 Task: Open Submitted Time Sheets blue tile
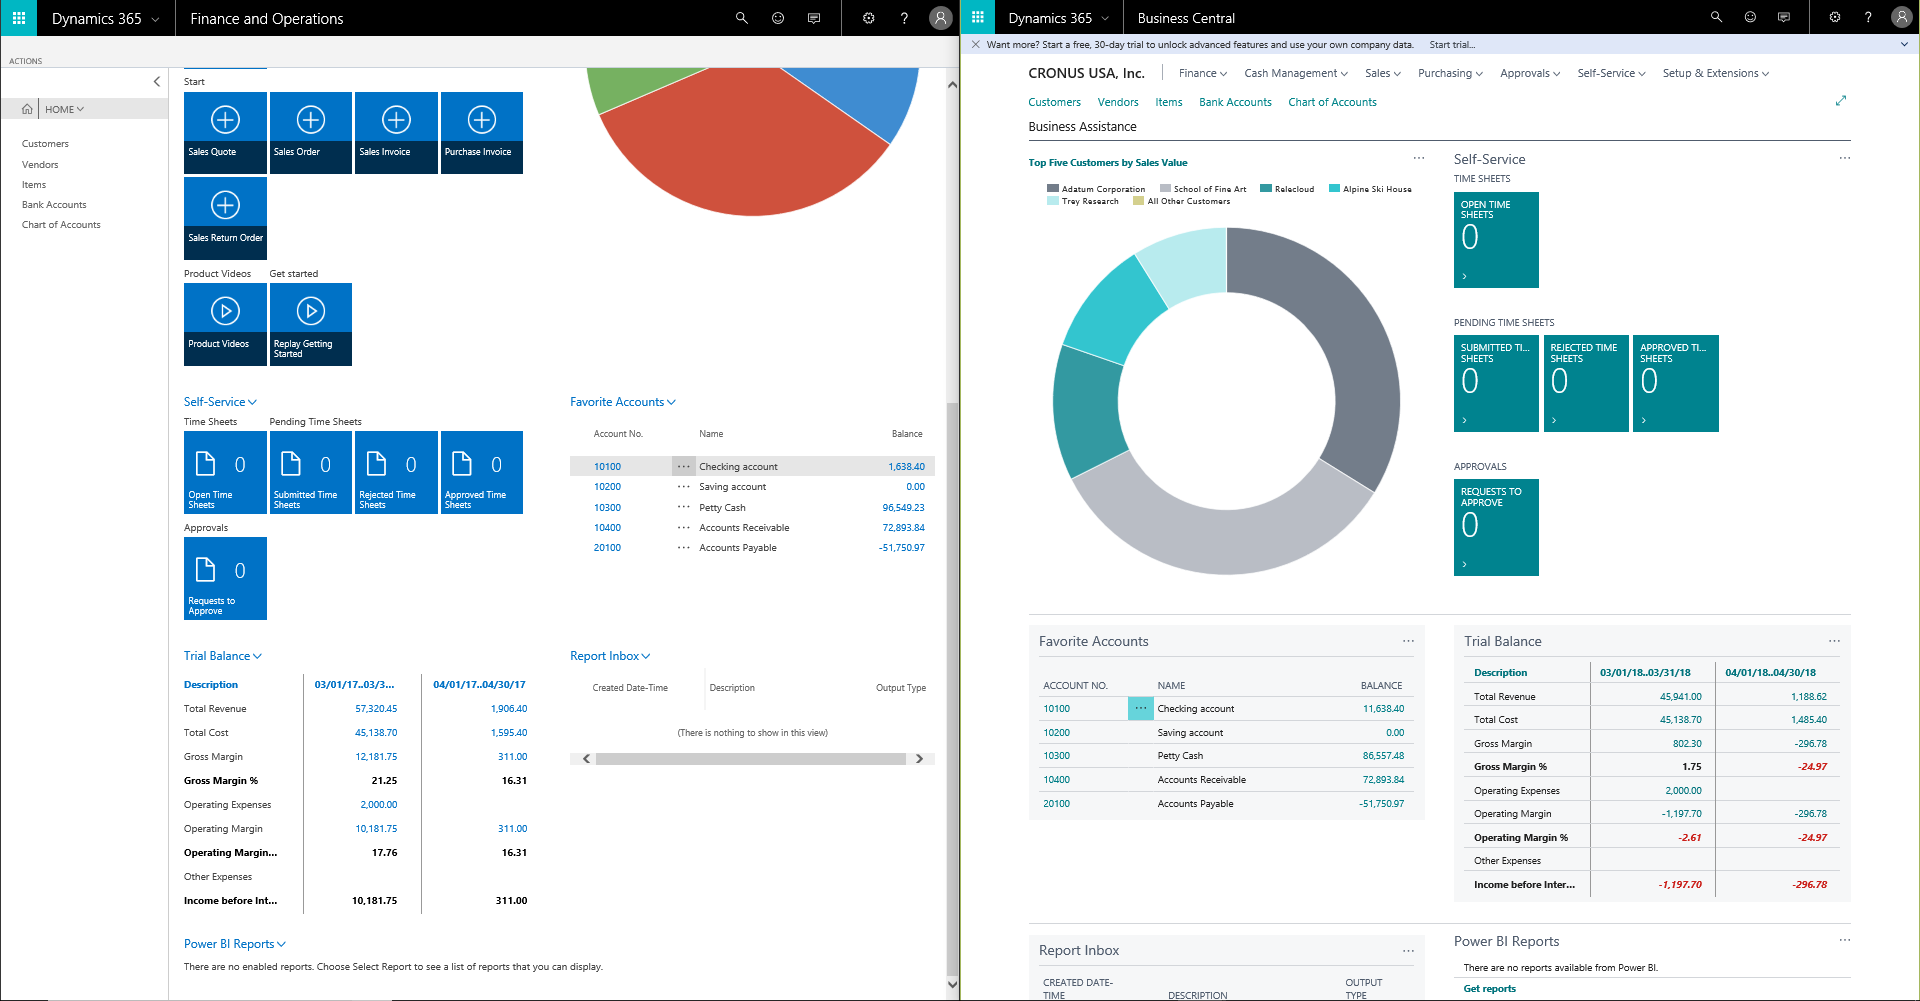[x=311, y=472]
